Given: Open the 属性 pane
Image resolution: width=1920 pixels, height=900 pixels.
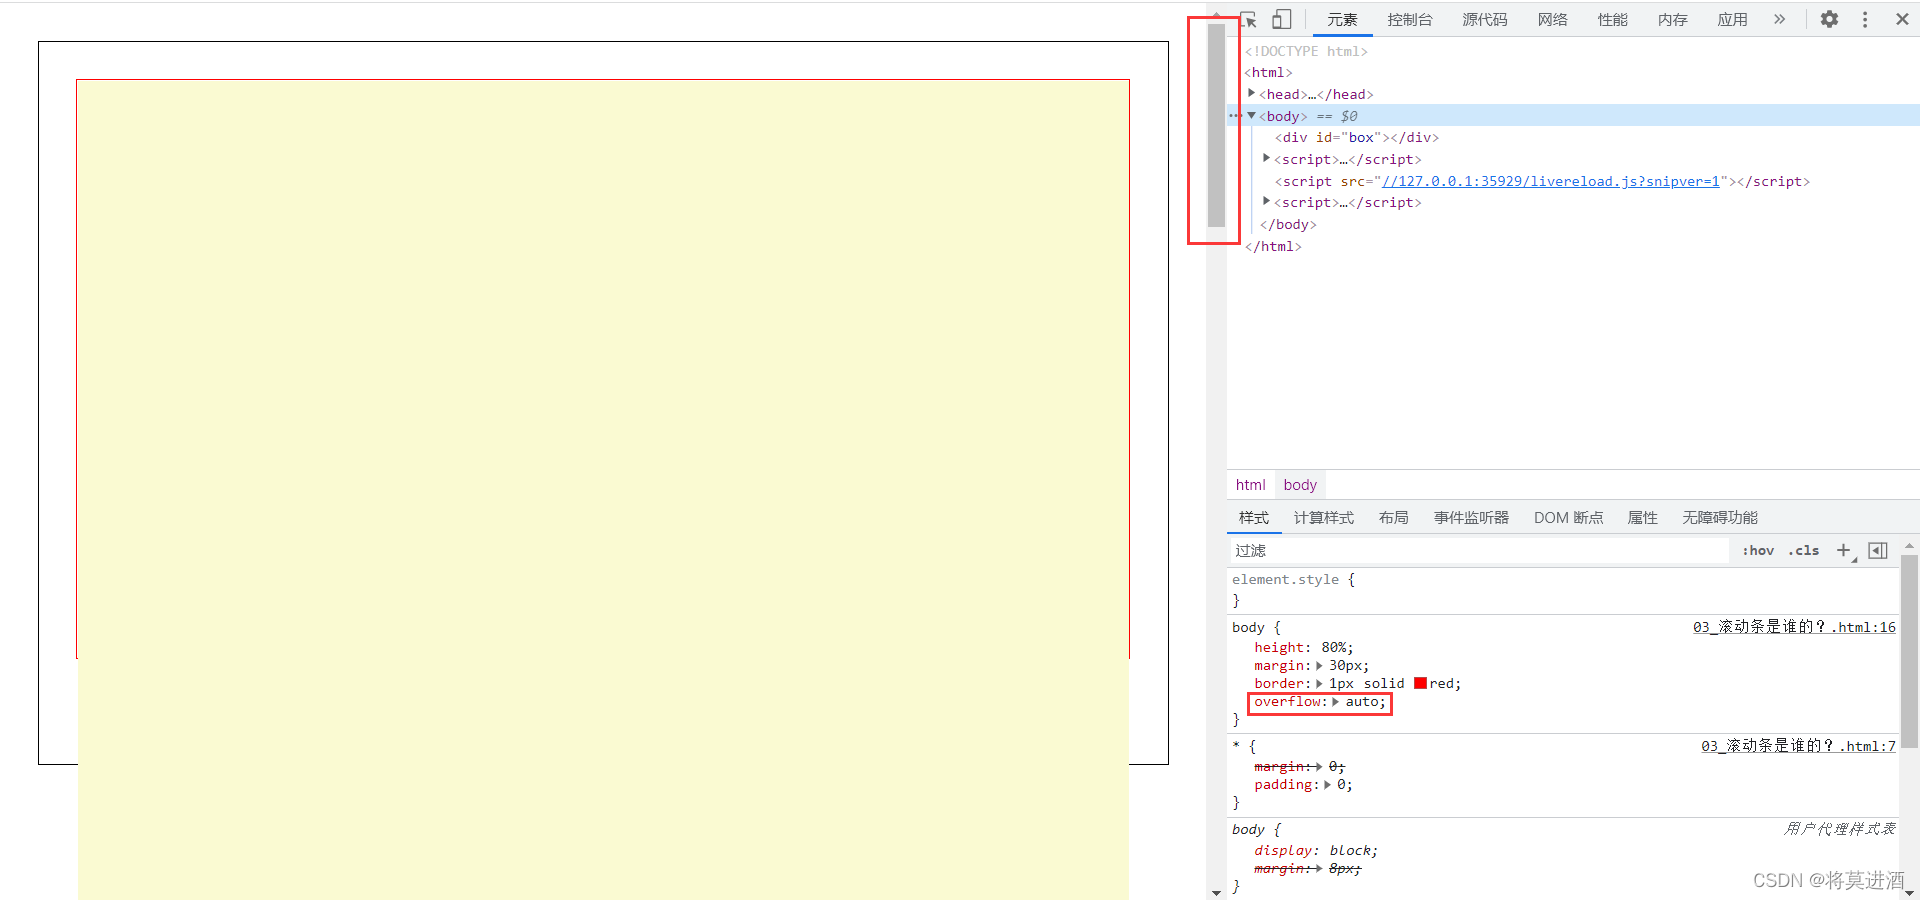Looking at the screenshot, I should coord(1643,517).
